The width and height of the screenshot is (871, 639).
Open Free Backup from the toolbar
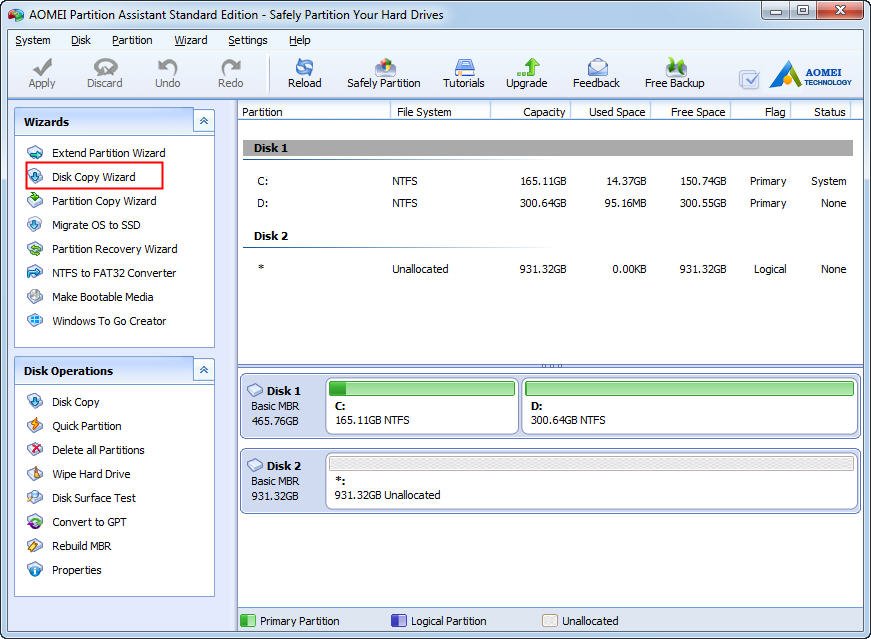pos(674,72)
